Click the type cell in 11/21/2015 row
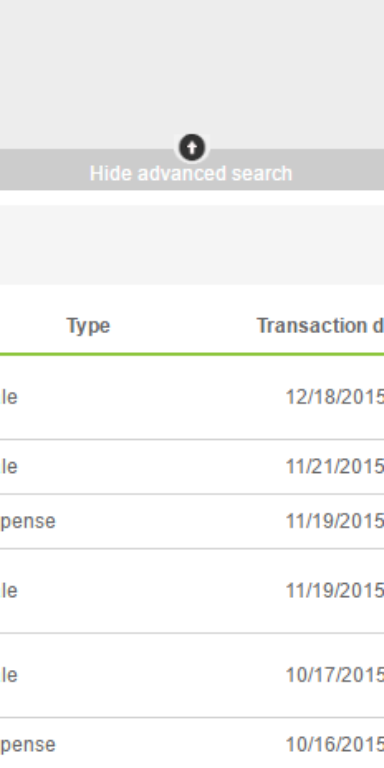This screenshot has width=384, height=768. point(9,466)
